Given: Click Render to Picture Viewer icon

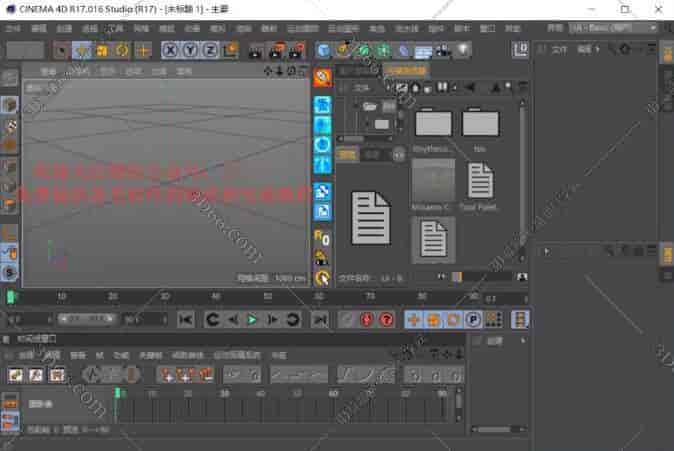Looking at the screenshot, I should (276, 51).
